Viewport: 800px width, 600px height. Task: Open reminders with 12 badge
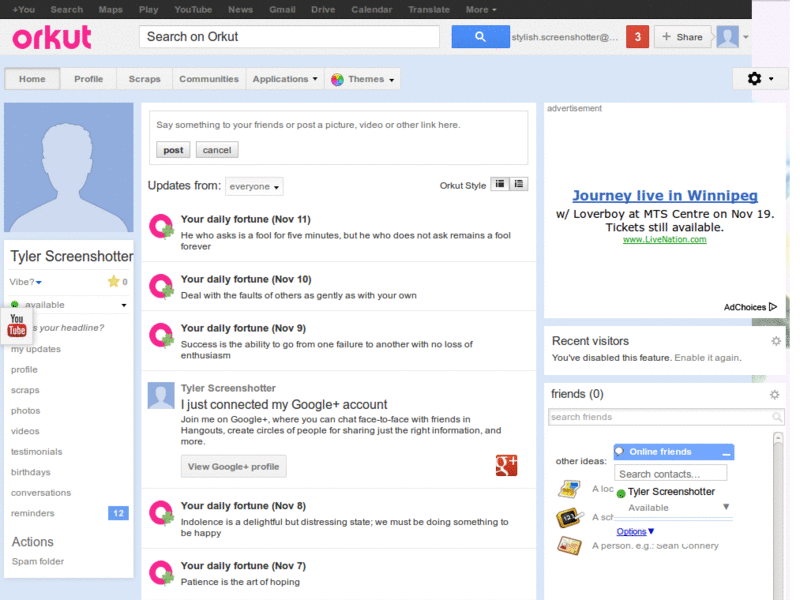(x=69, y=513)
